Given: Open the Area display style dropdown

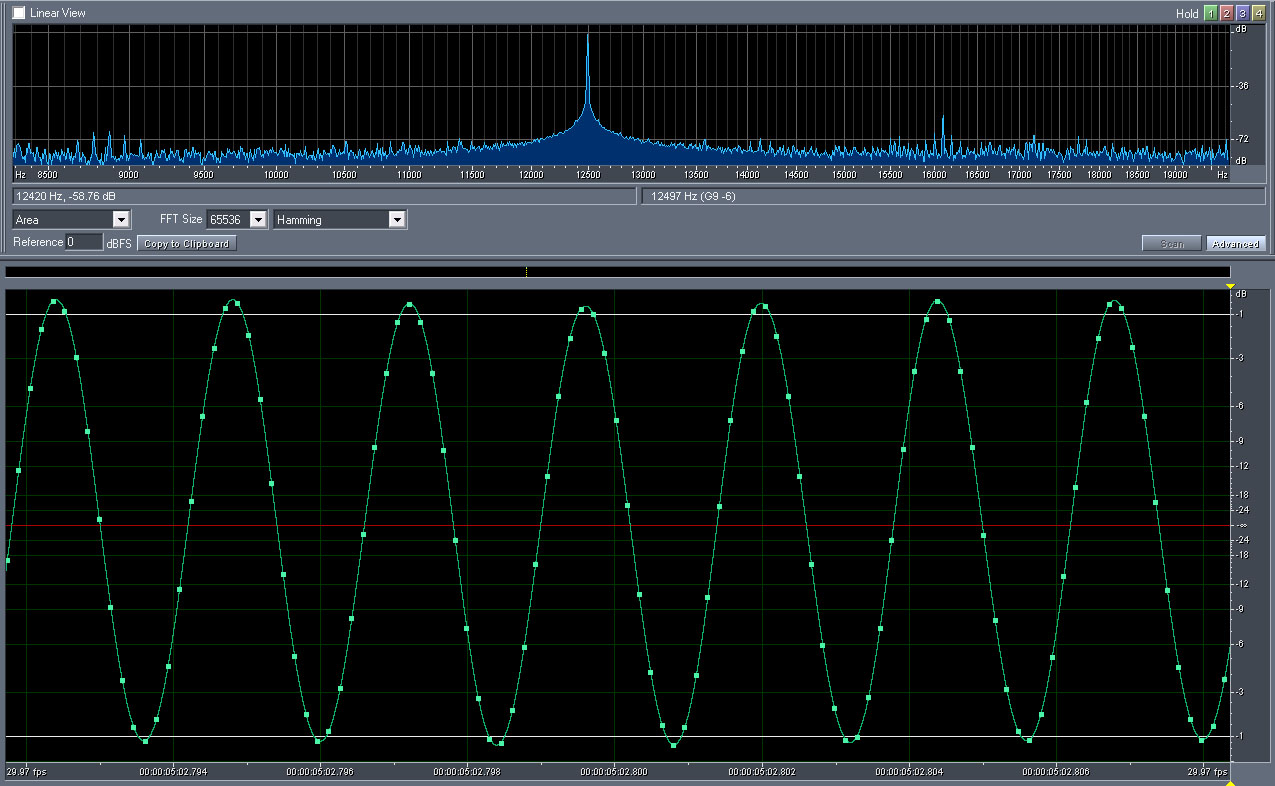Looking at the screenshot, I should pos(121,219).
